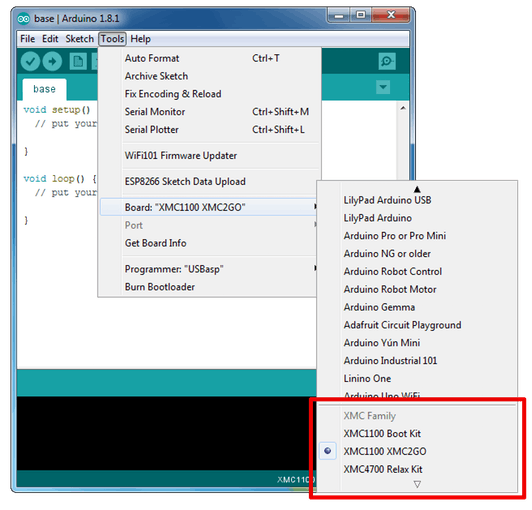Click editor scrollbar up arrow
The width and height of the screenshot is (532, 510).
[x=403, y=108]
